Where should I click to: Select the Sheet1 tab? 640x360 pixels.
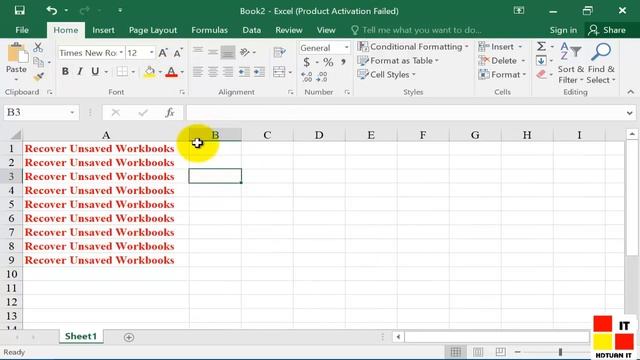[x=81, y=336]
